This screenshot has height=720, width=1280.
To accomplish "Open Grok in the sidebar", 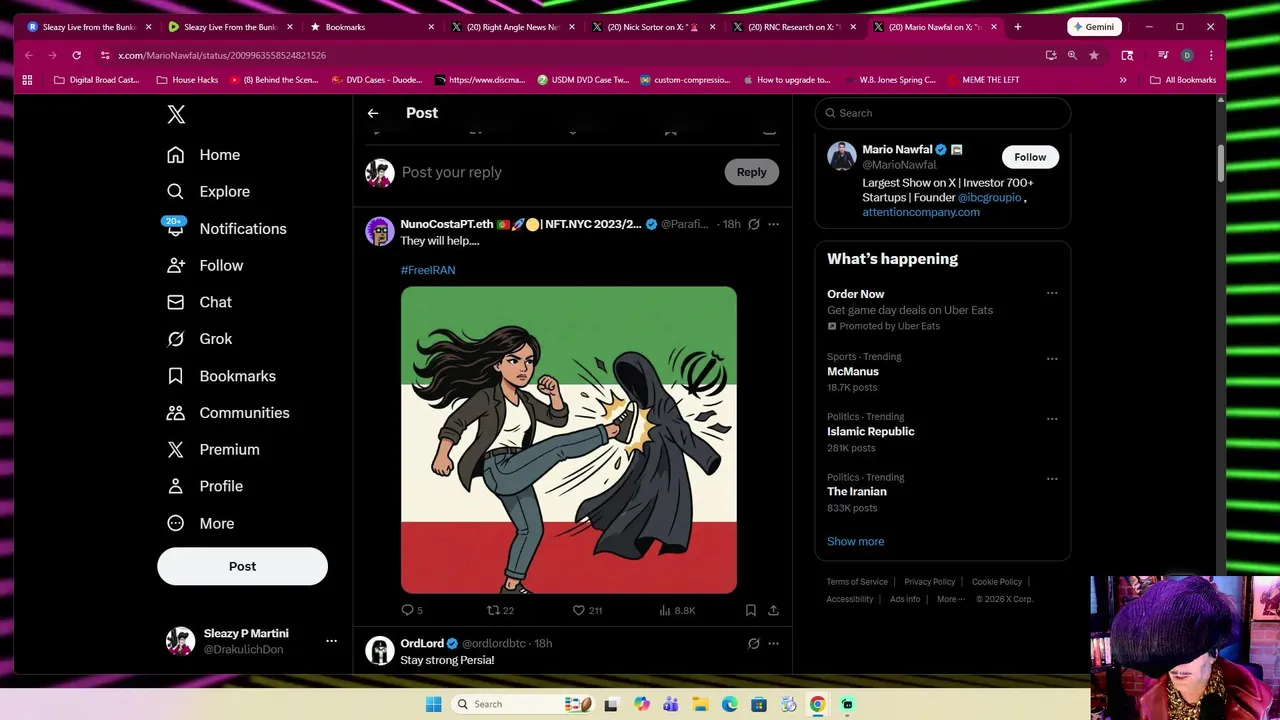I will [x=199, y=339].
